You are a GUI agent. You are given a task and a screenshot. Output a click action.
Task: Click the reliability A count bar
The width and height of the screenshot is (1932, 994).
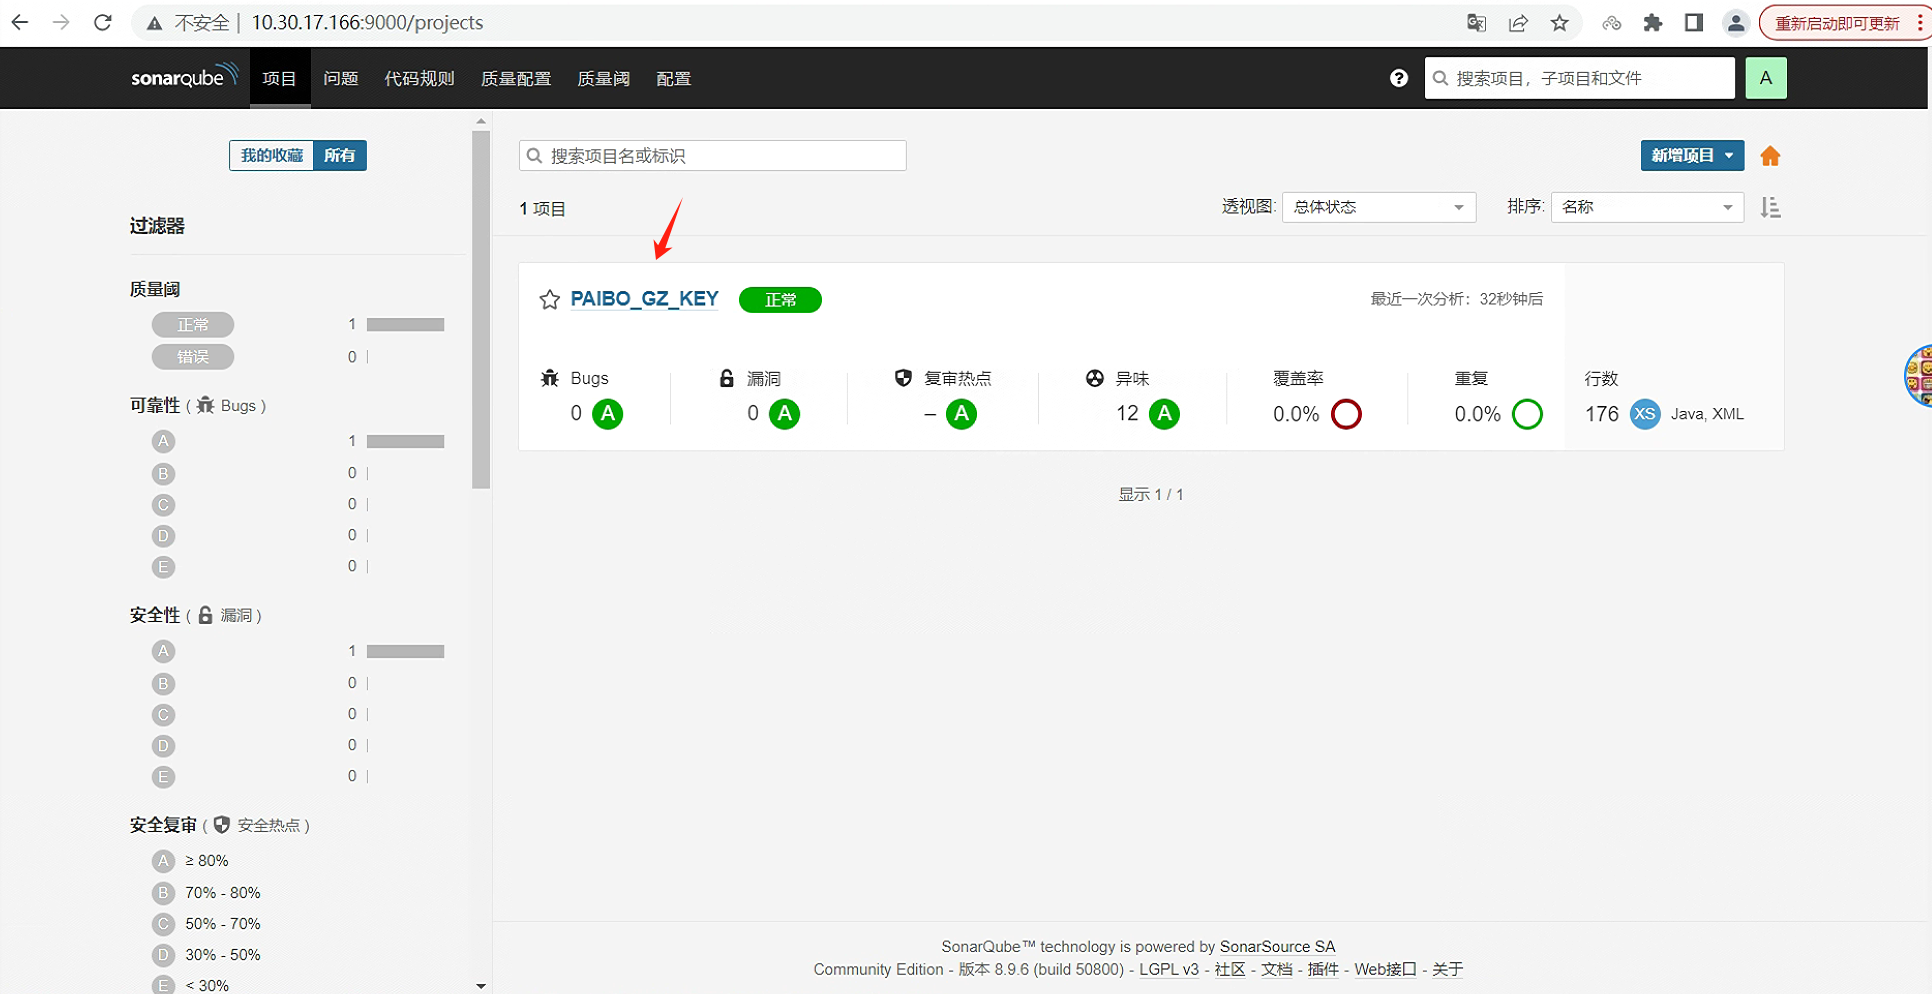pos(405,441)
